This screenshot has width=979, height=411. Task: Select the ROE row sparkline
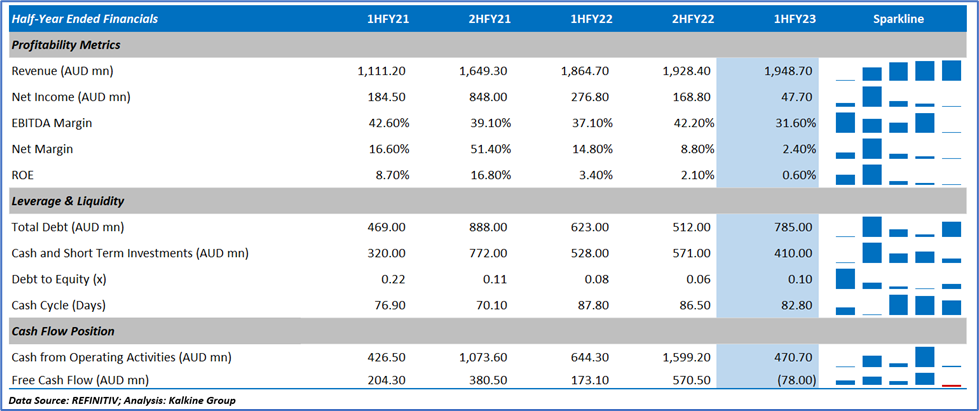pyautogui.click(x=897, y=175)
